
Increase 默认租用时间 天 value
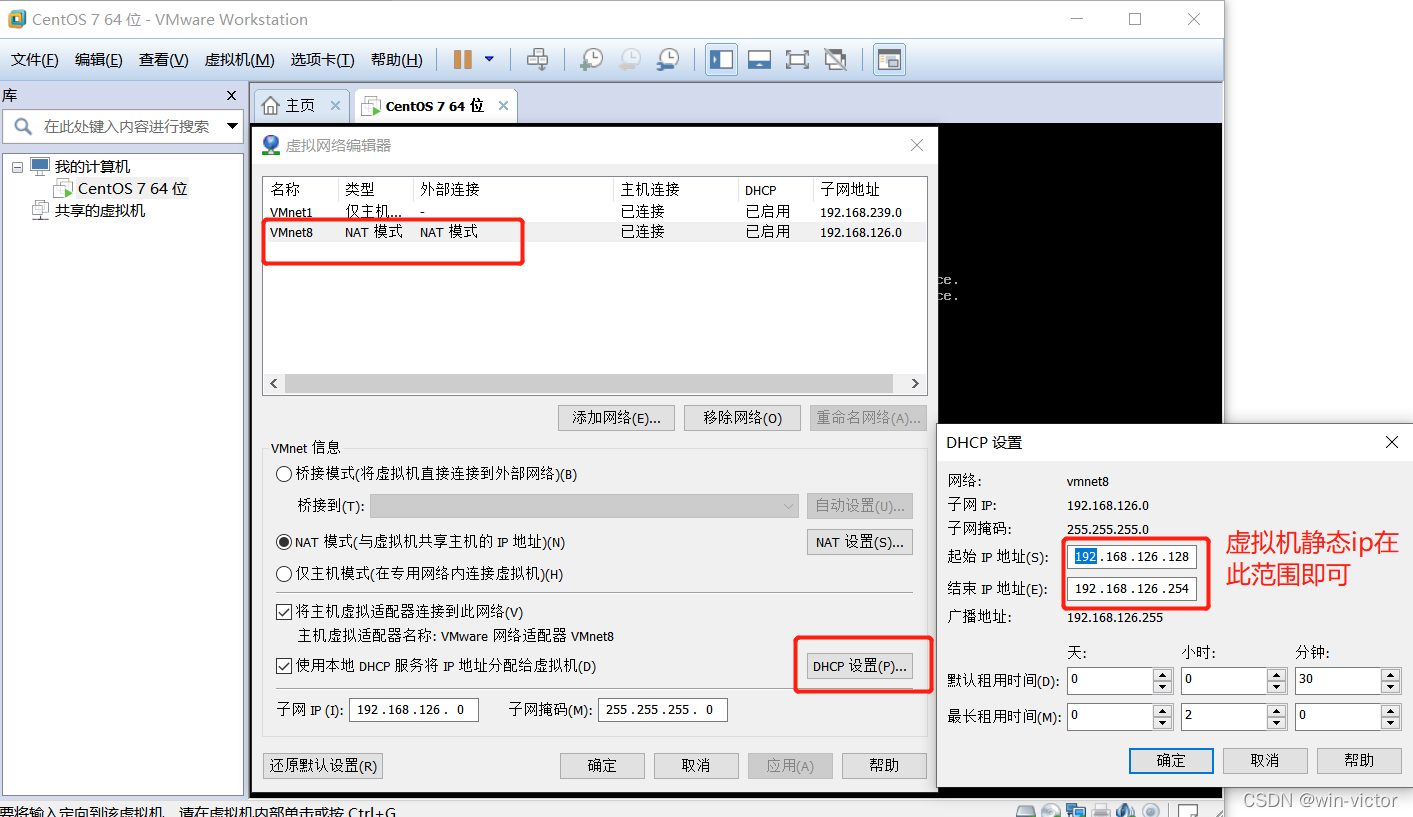point(1162,675)
